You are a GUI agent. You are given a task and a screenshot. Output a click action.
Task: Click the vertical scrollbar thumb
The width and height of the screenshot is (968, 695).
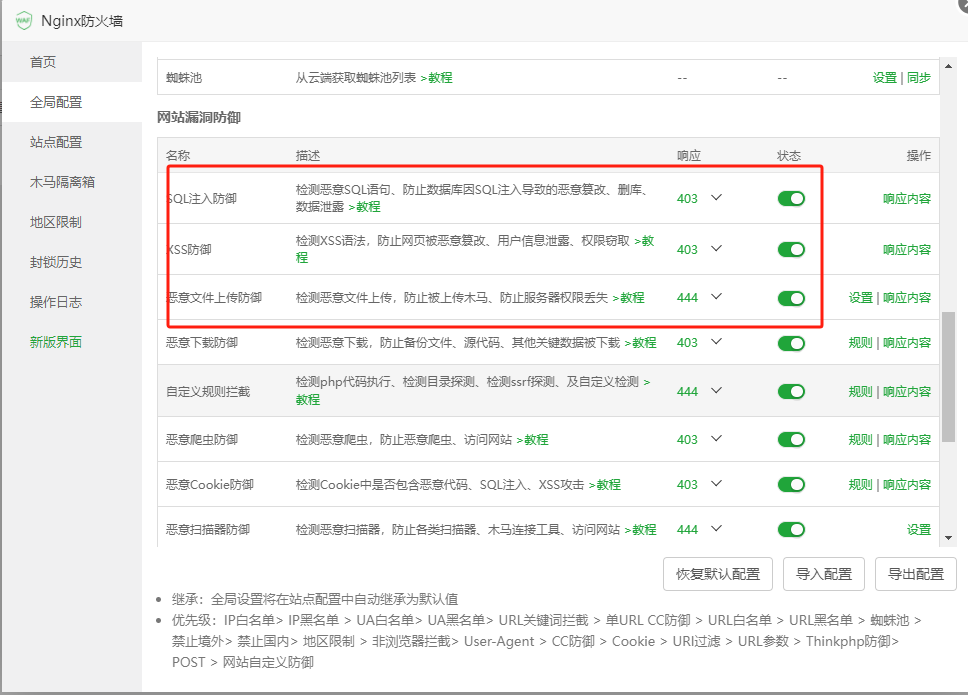coord(949,375)
